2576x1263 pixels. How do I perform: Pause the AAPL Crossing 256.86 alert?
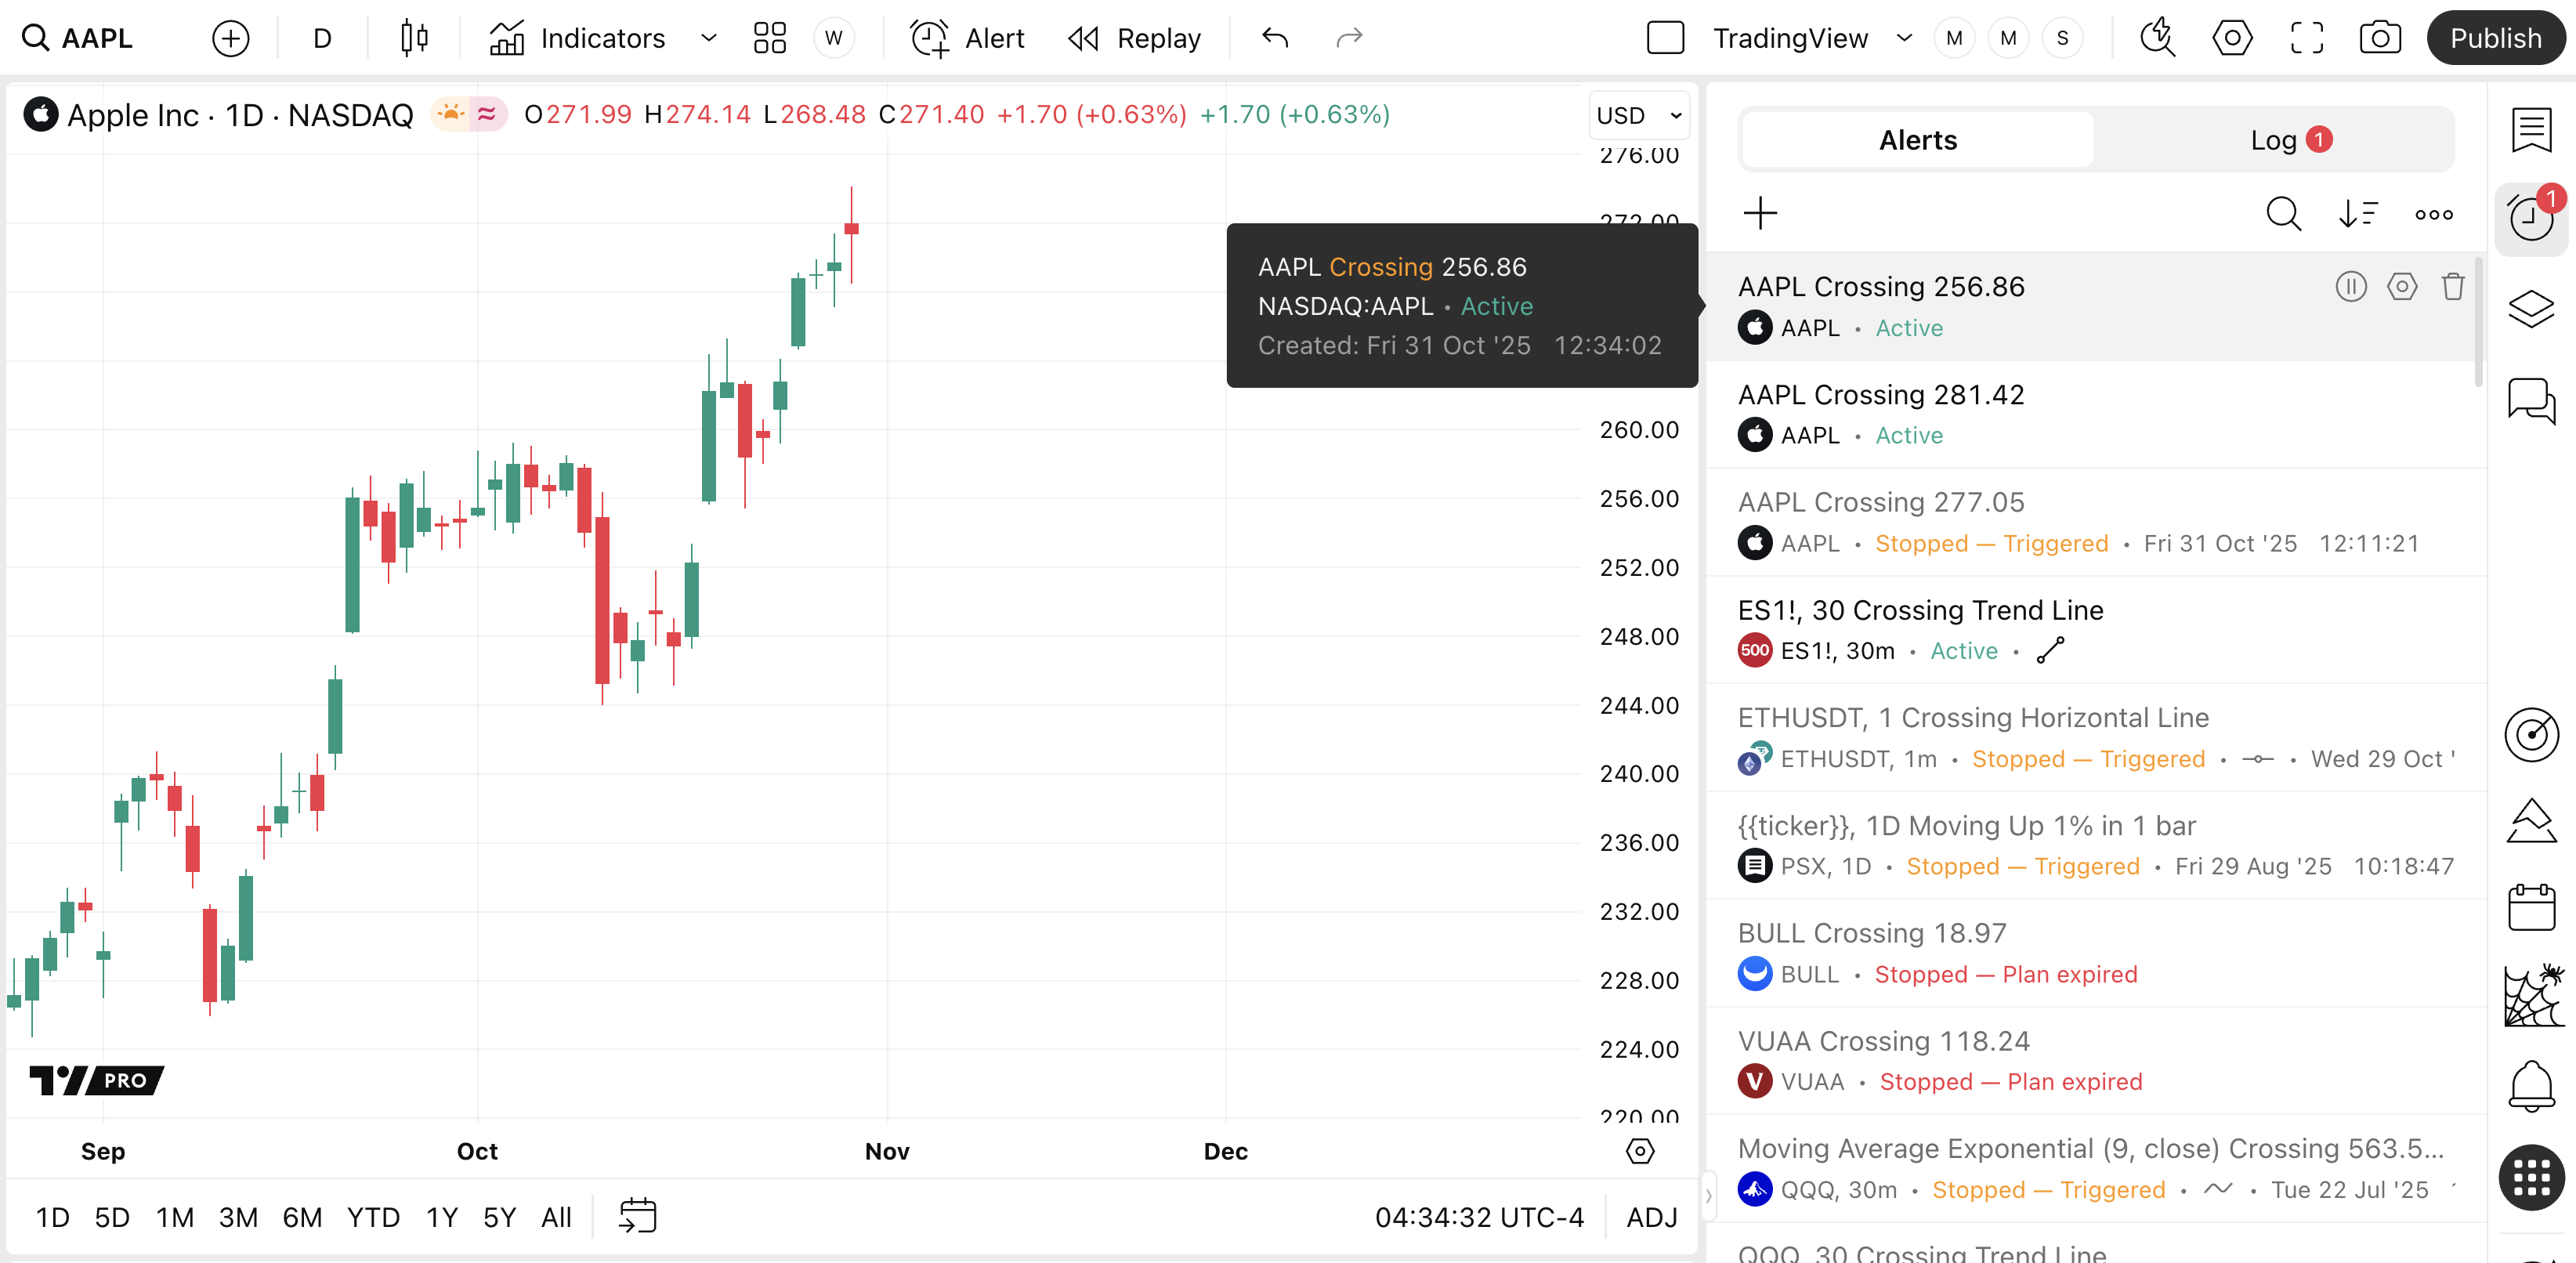(2350, 287)
